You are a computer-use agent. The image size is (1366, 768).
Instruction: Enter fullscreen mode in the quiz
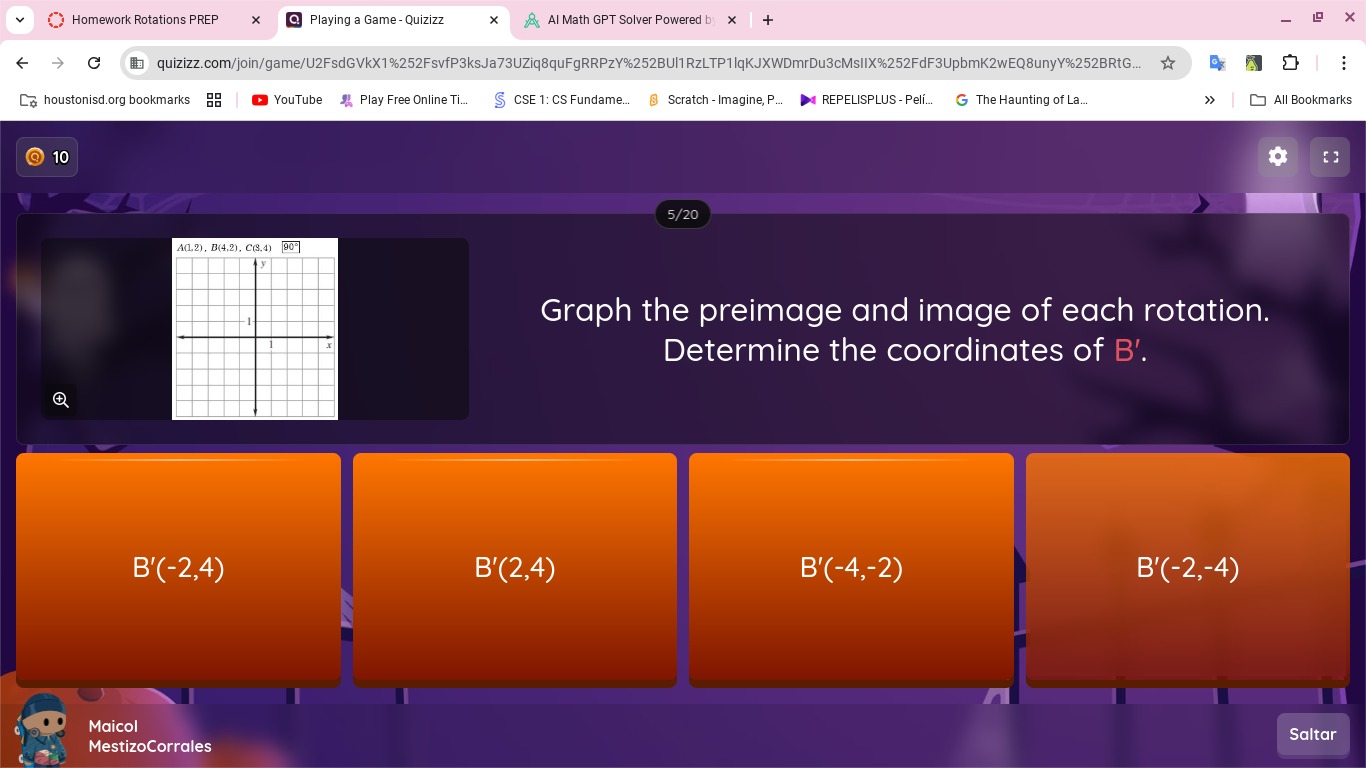(x=1330, y=157)
